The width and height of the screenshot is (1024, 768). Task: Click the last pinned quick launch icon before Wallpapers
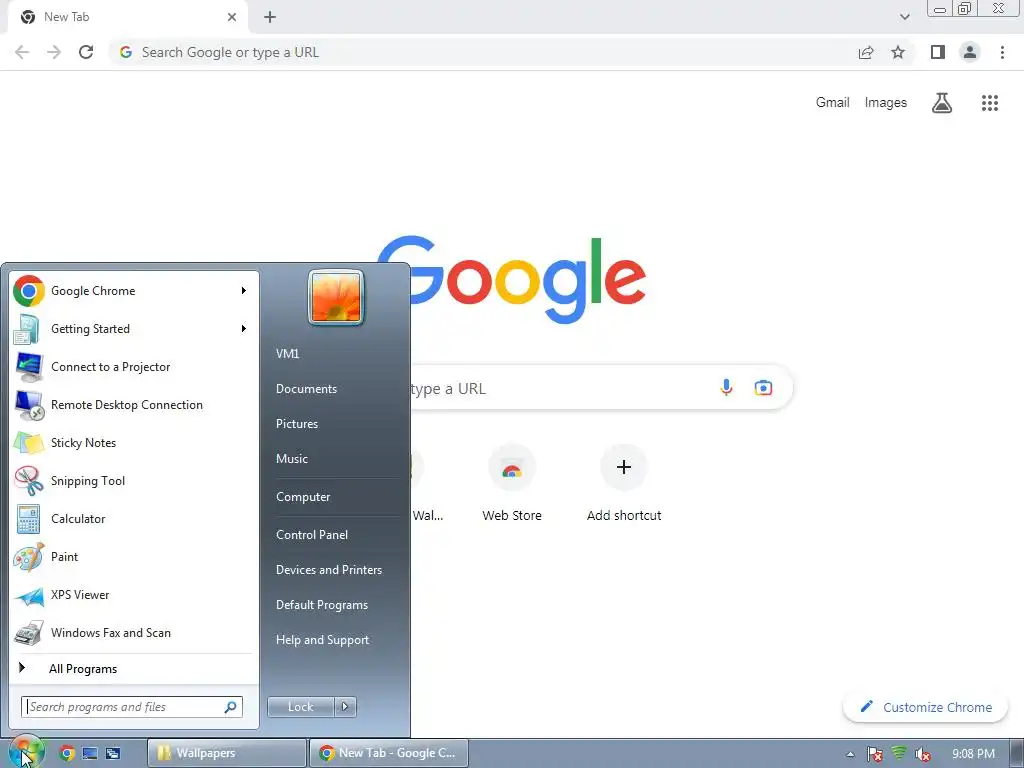pos(113,753)
